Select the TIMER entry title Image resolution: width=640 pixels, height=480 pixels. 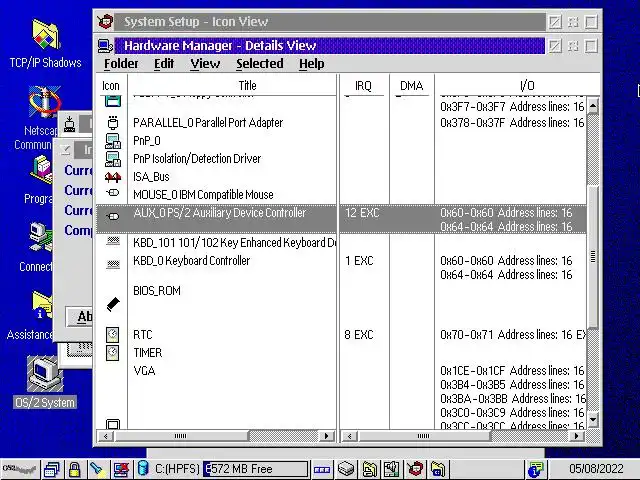(x=147, y=353)
